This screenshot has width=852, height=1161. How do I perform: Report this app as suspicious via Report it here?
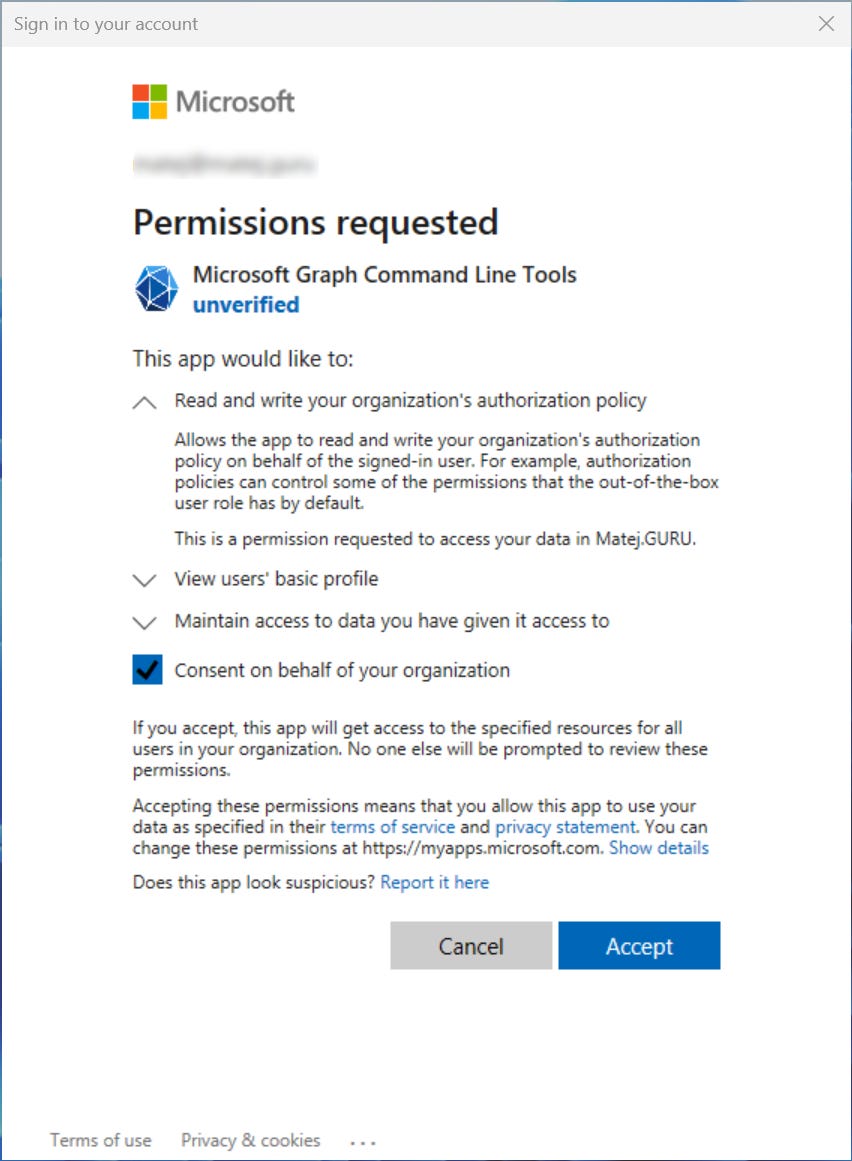(x=435, y=882)
